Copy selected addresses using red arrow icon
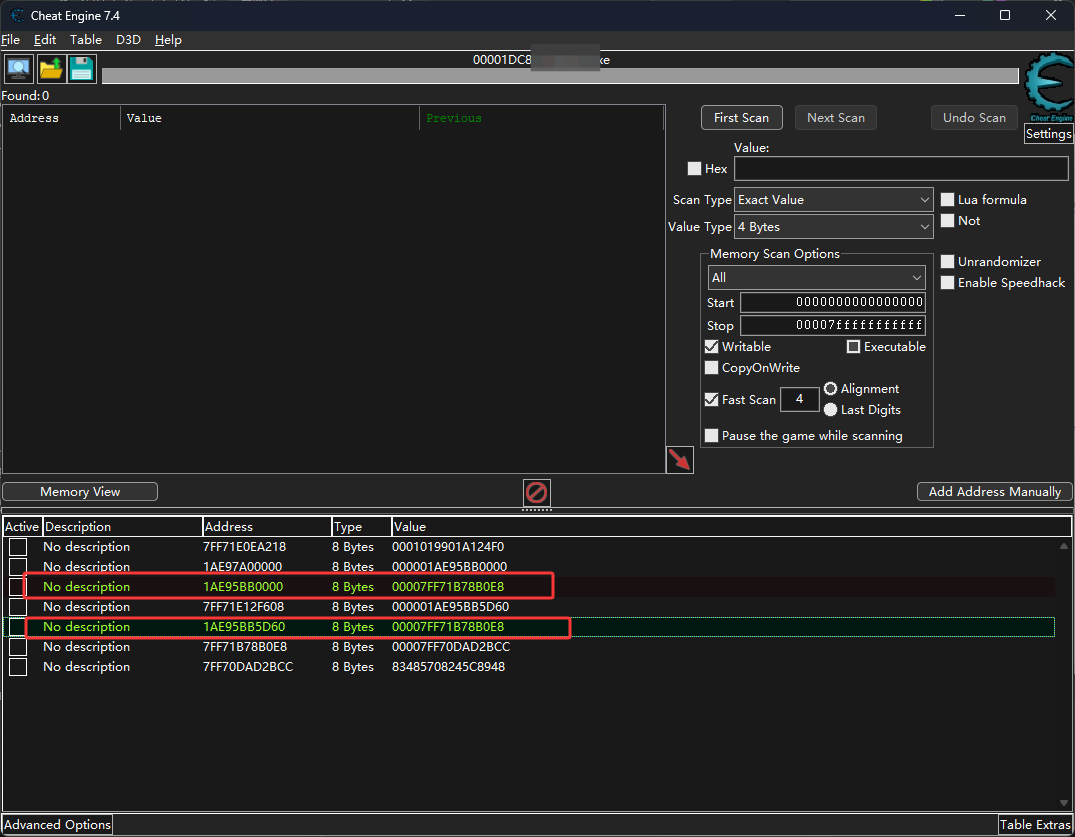 (x=679, y=460)
